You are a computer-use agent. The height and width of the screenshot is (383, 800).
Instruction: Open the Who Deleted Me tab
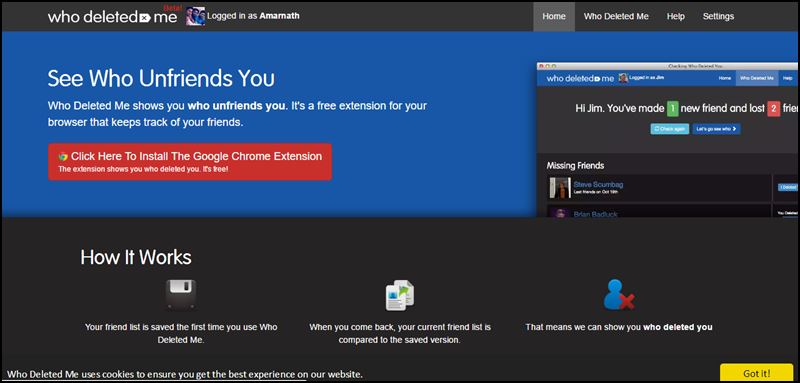[x=616, y=16]
